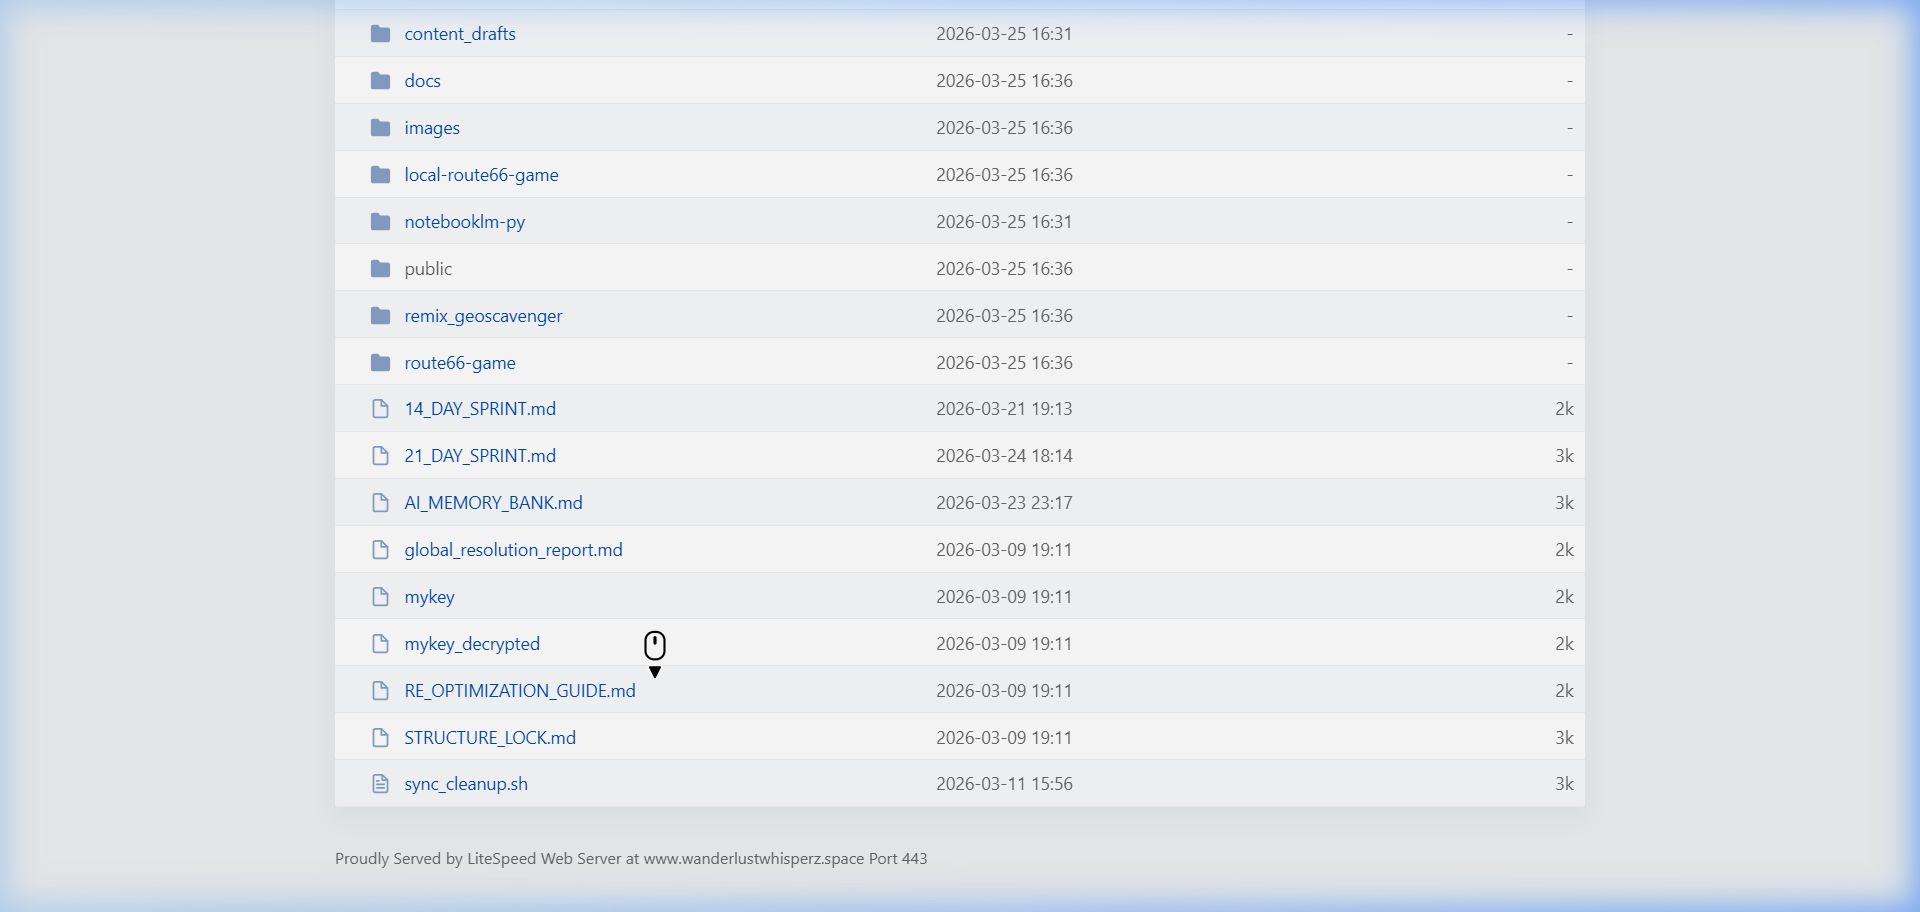
Task: Open the content_drafts folder link
Action: coord(460,34)
